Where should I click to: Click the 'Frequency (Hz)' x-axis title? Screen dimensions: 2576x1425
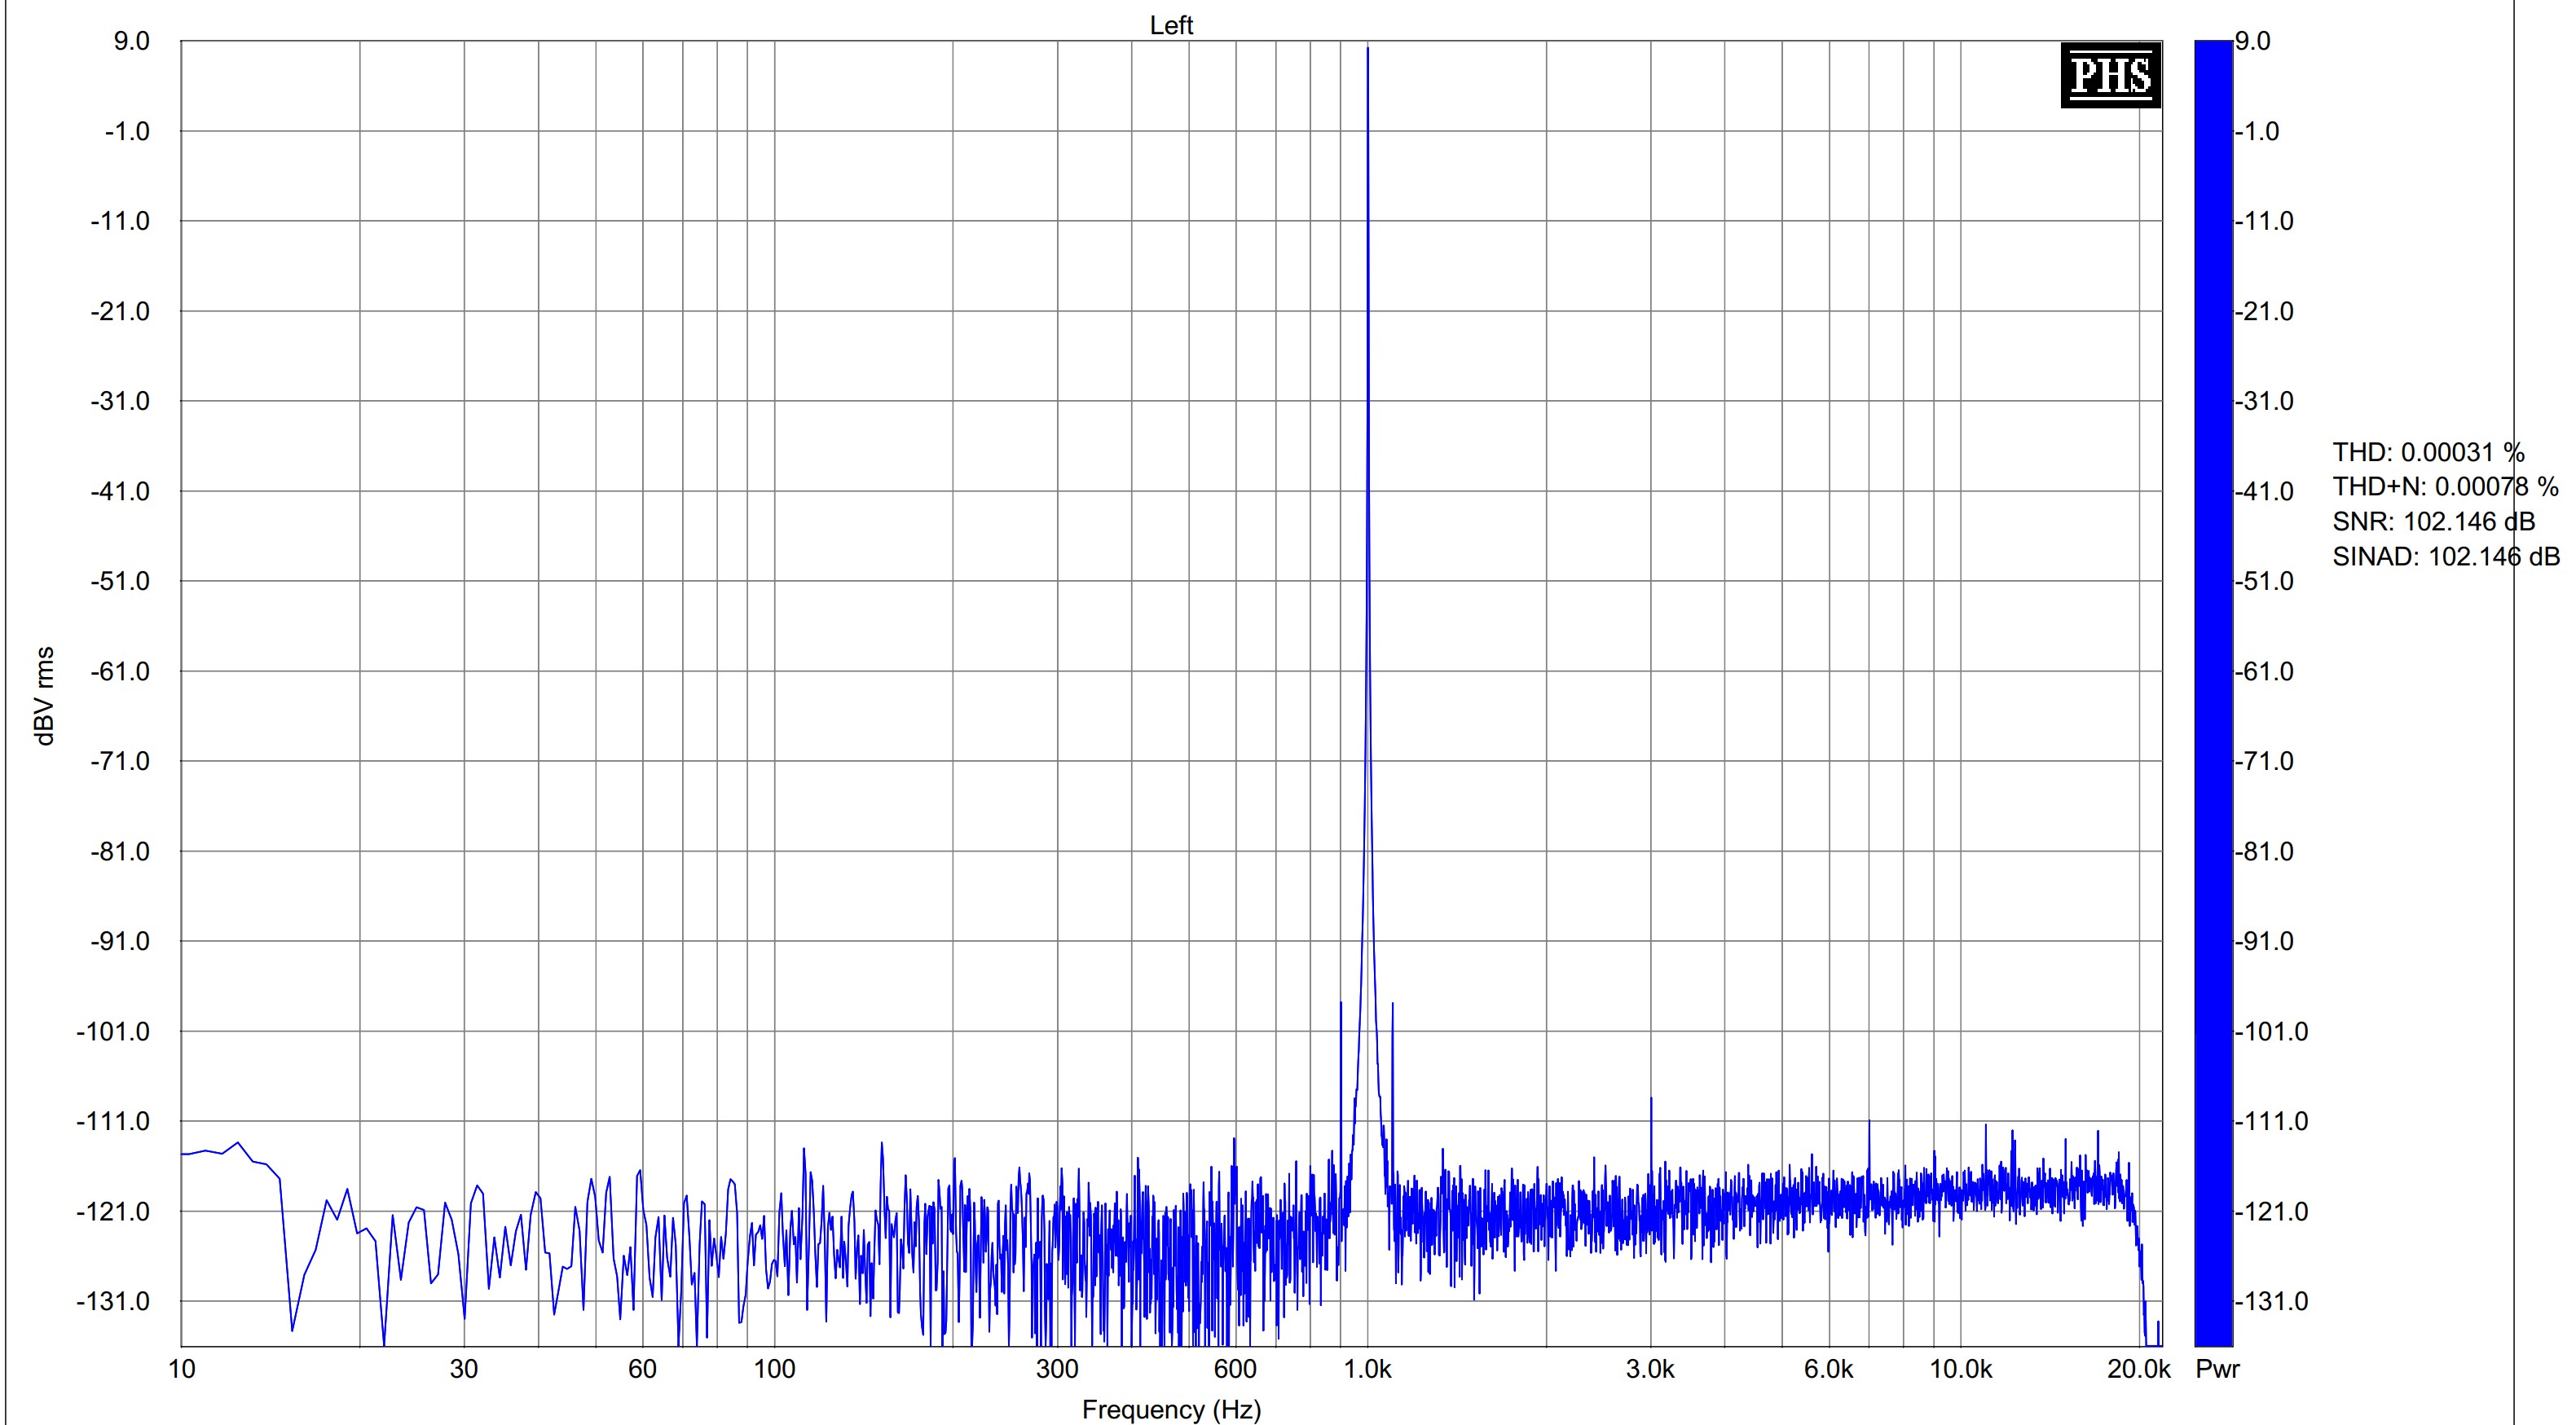[x=1171, y=1409]
